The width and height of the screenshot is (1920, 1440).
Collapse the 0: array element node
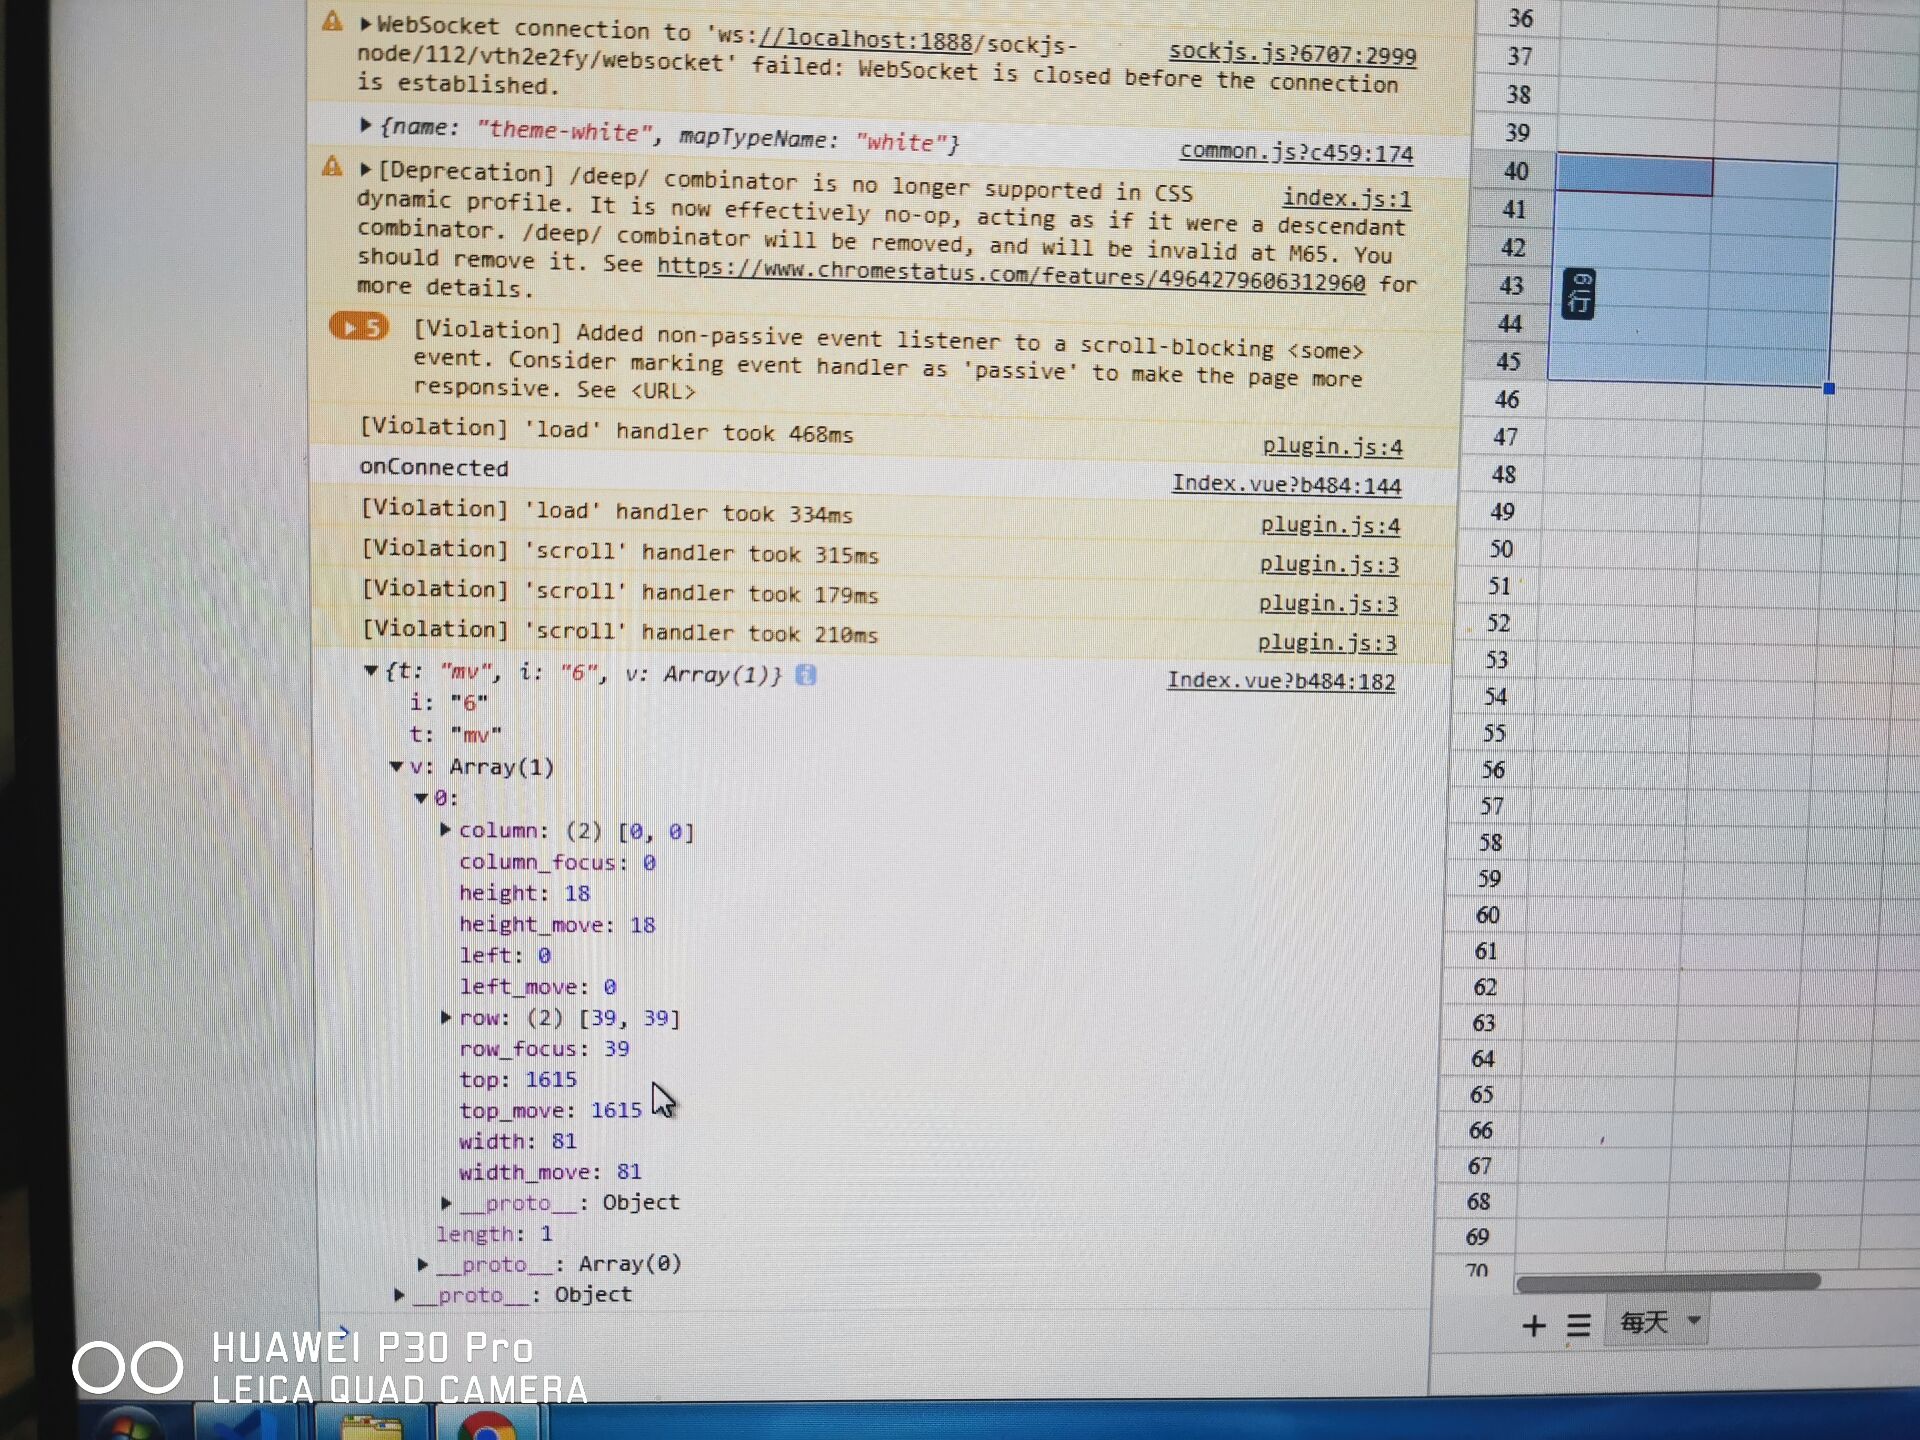coord(422,798)
